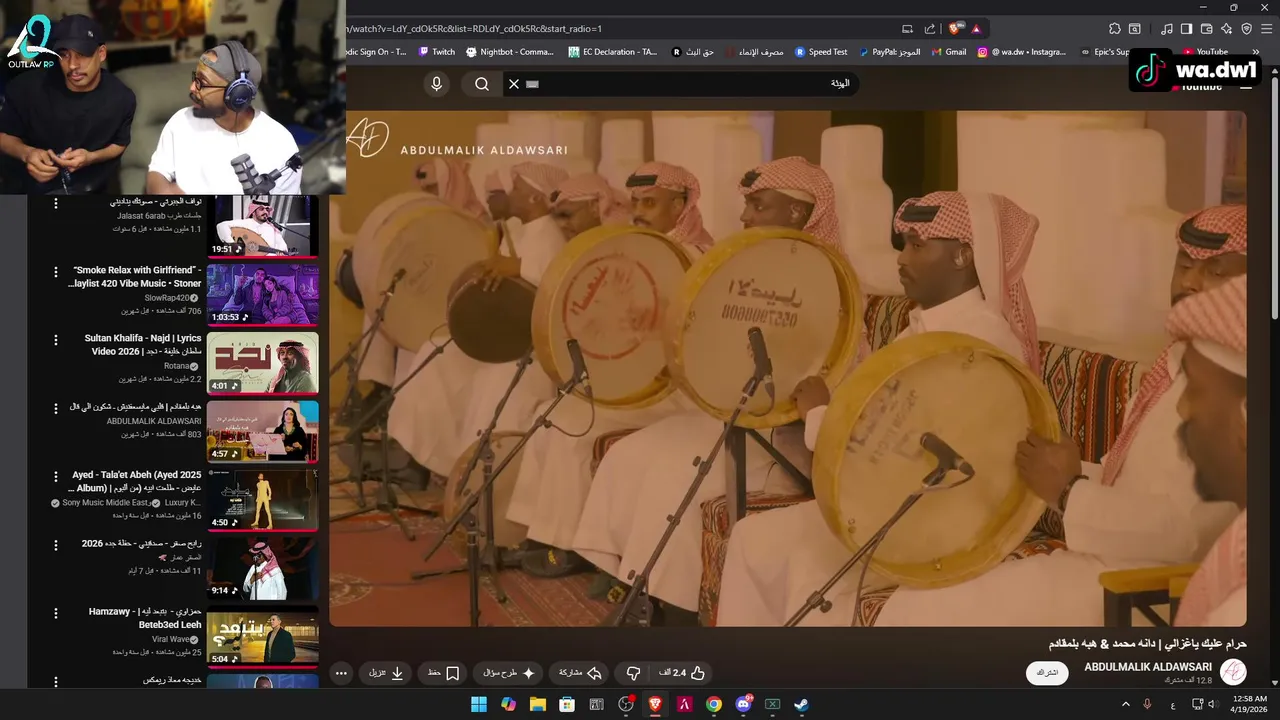Viewport: 1280px width, 720px height.
Task: Open ABDULMALIK ALDAWSARI channel name
Action: [x=1148, y=667]
